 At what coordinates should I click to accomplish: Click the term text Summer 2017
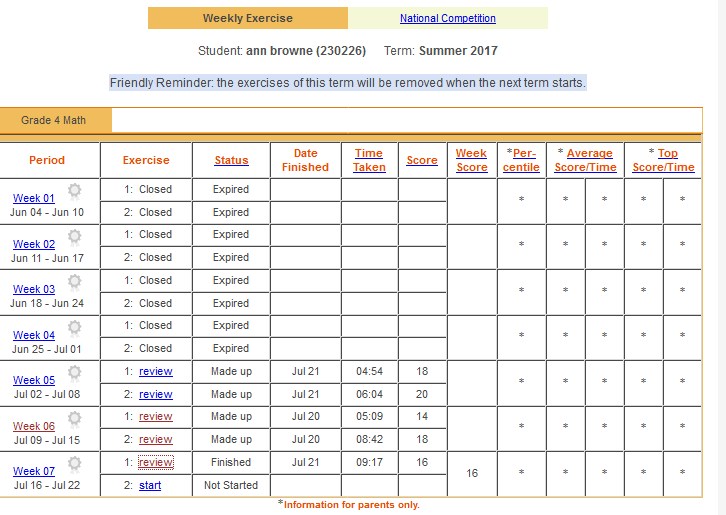[x=458, y=50]
